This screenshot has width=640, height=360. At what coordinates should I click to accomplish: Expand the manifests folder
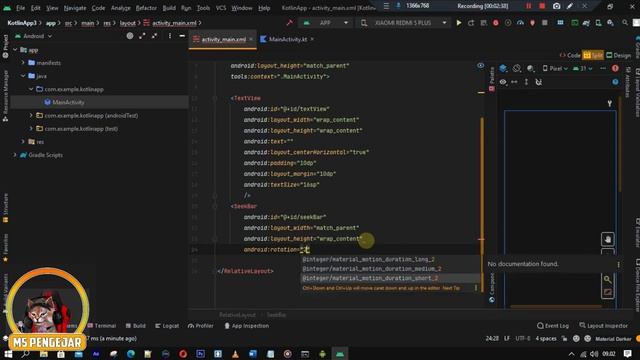coord(23,63)
